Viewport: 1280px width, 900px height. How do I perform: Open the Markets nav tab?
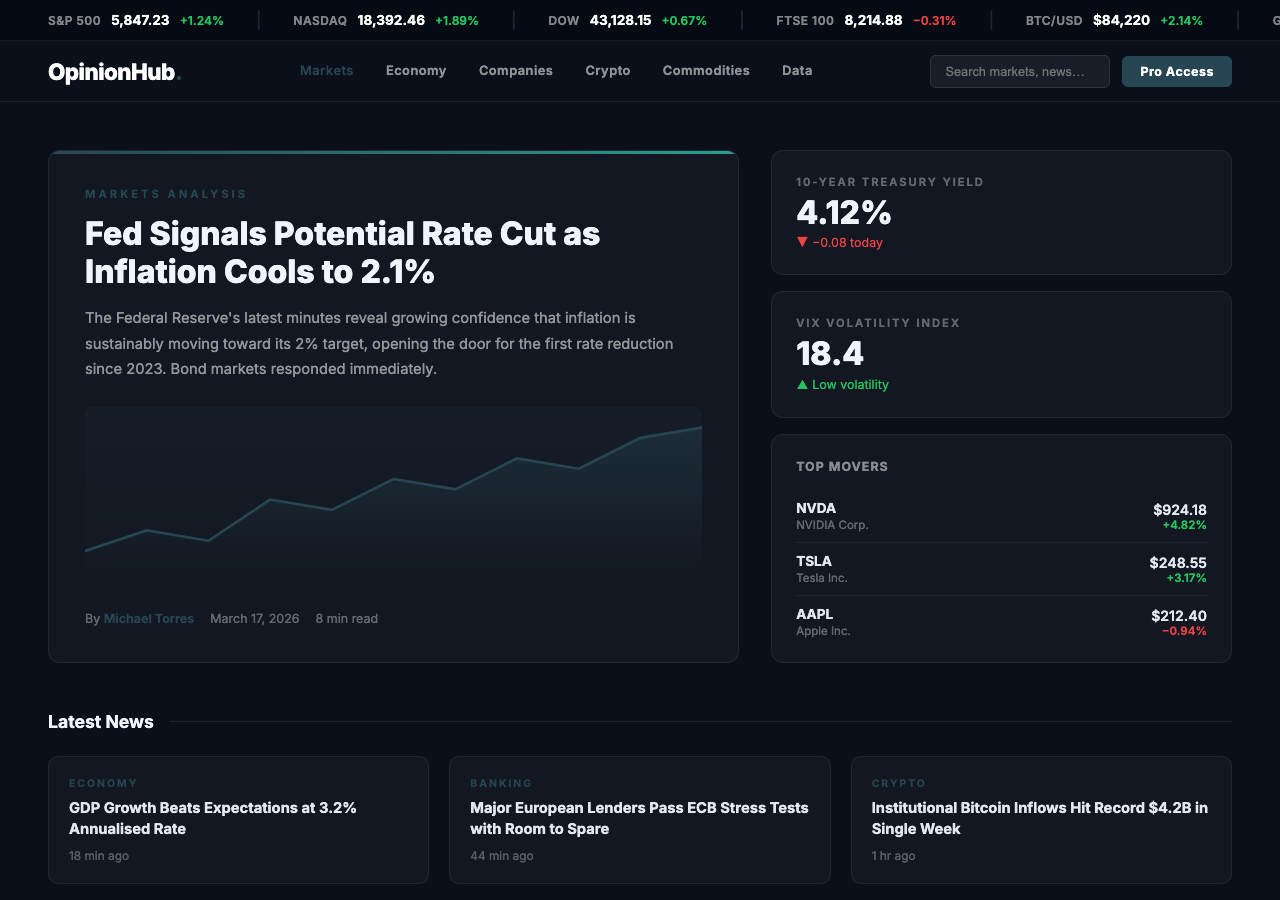pyautogui.click(x=326, y=71)
